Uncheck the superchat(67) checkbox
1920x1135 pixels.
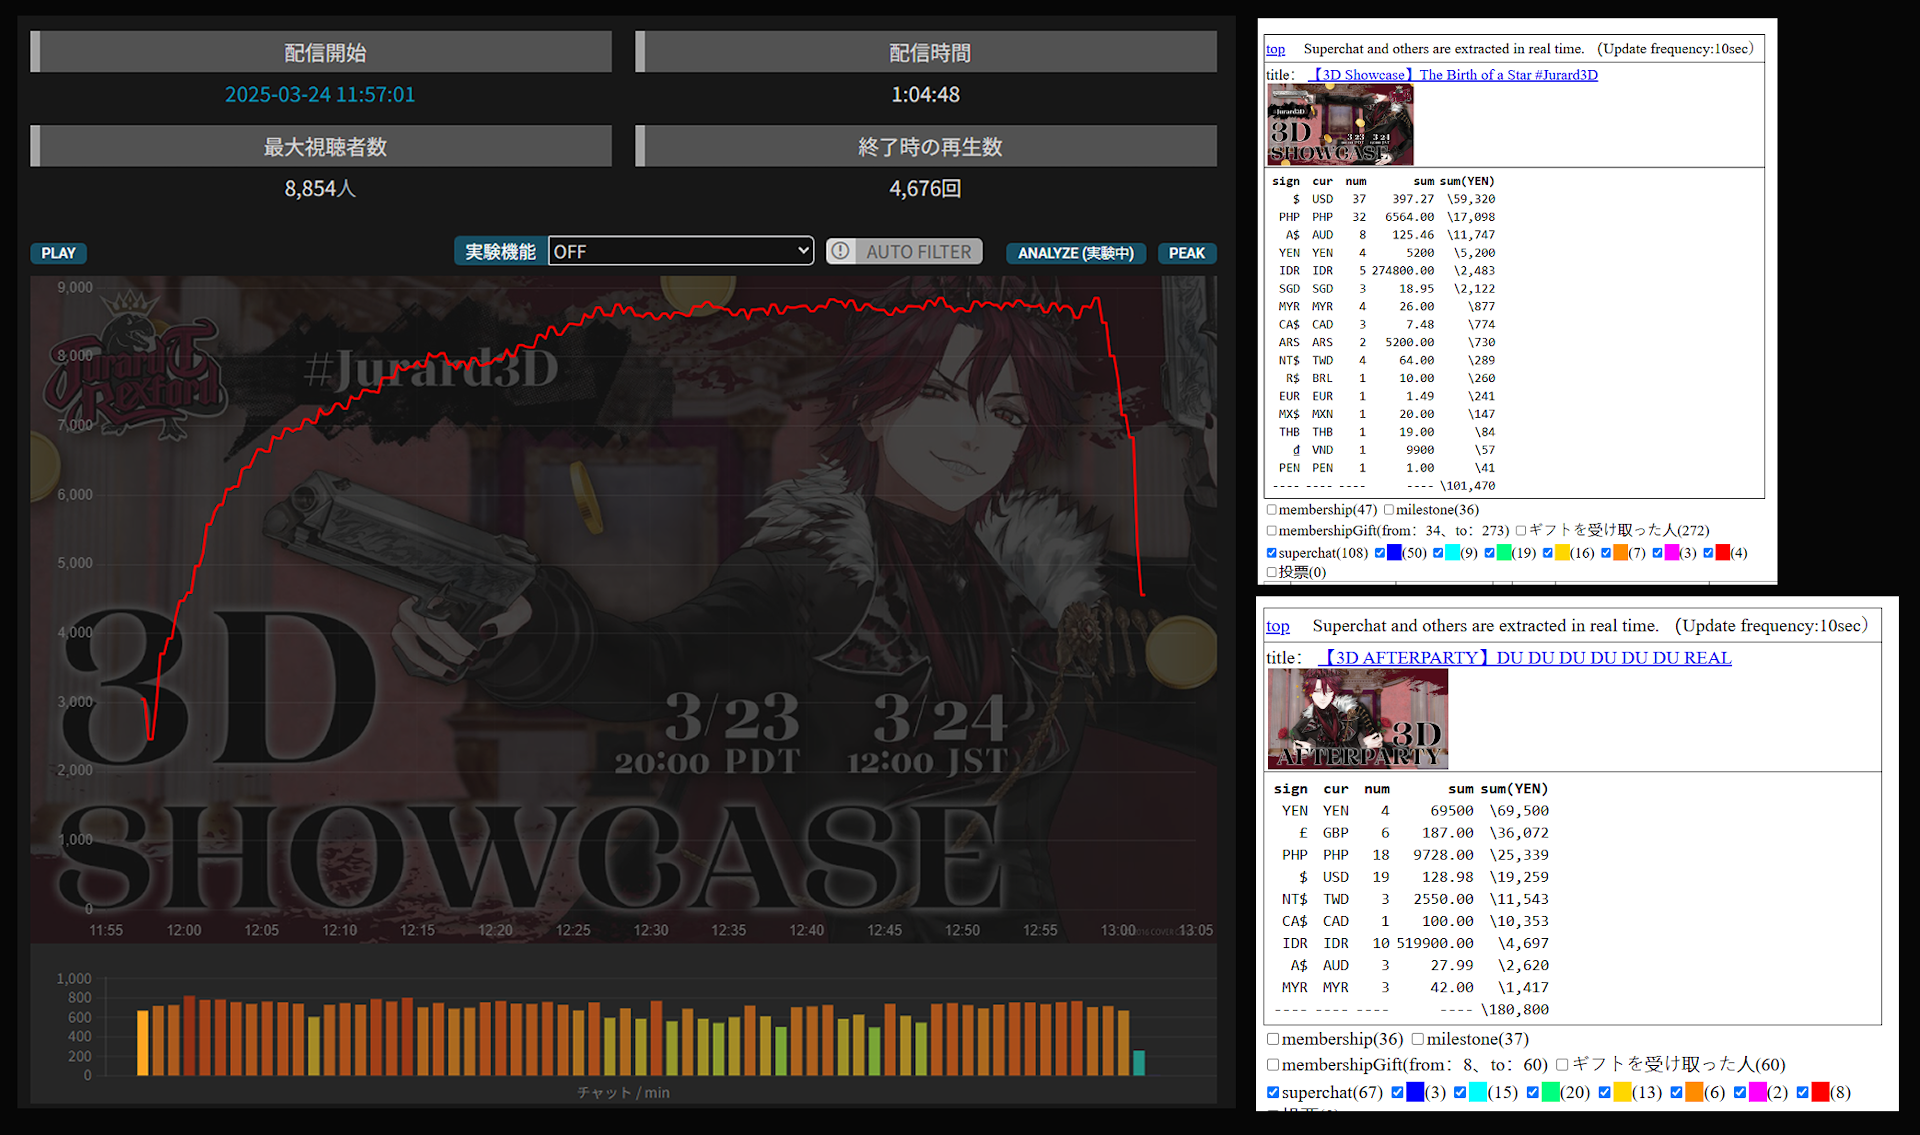(x=1273, y=1093)
